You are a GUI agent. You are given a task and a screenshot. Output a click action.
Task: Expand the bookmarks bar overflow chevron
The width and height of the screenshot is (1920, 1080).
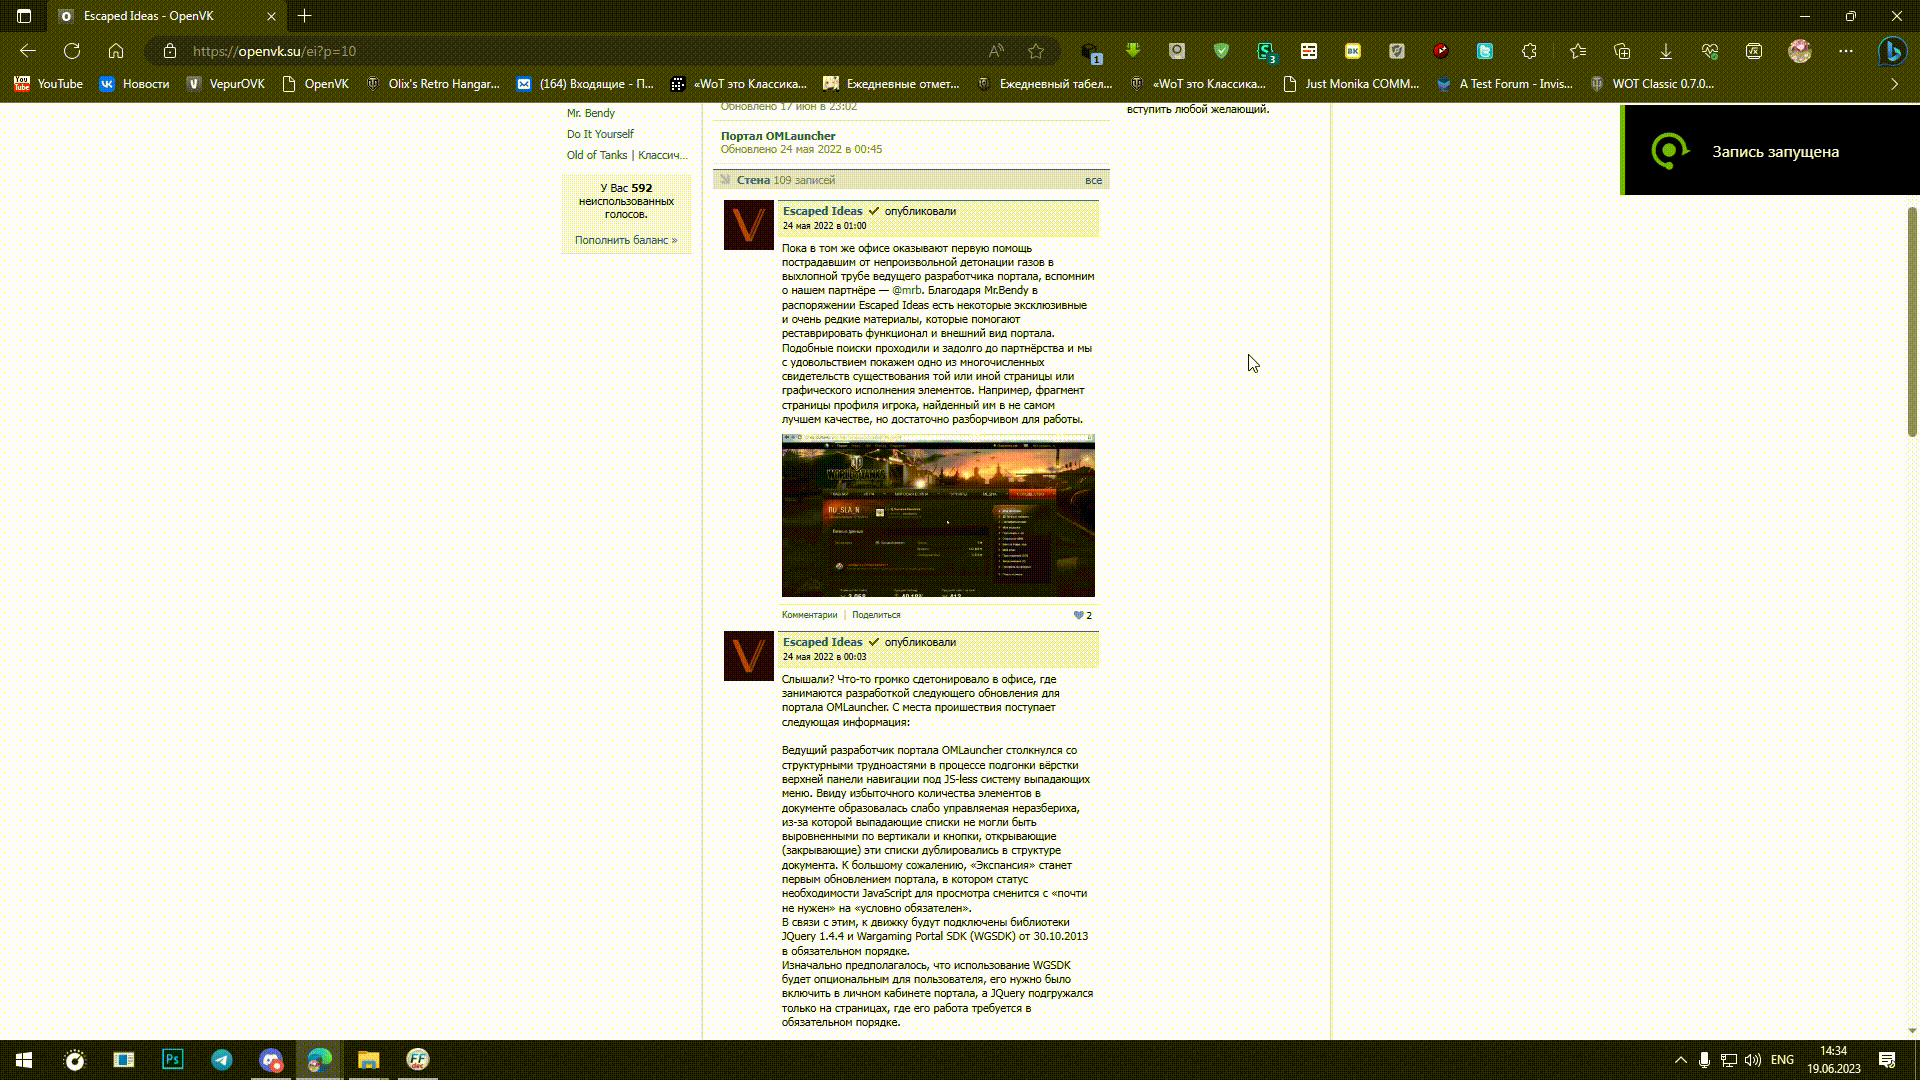click(1894, 84)
